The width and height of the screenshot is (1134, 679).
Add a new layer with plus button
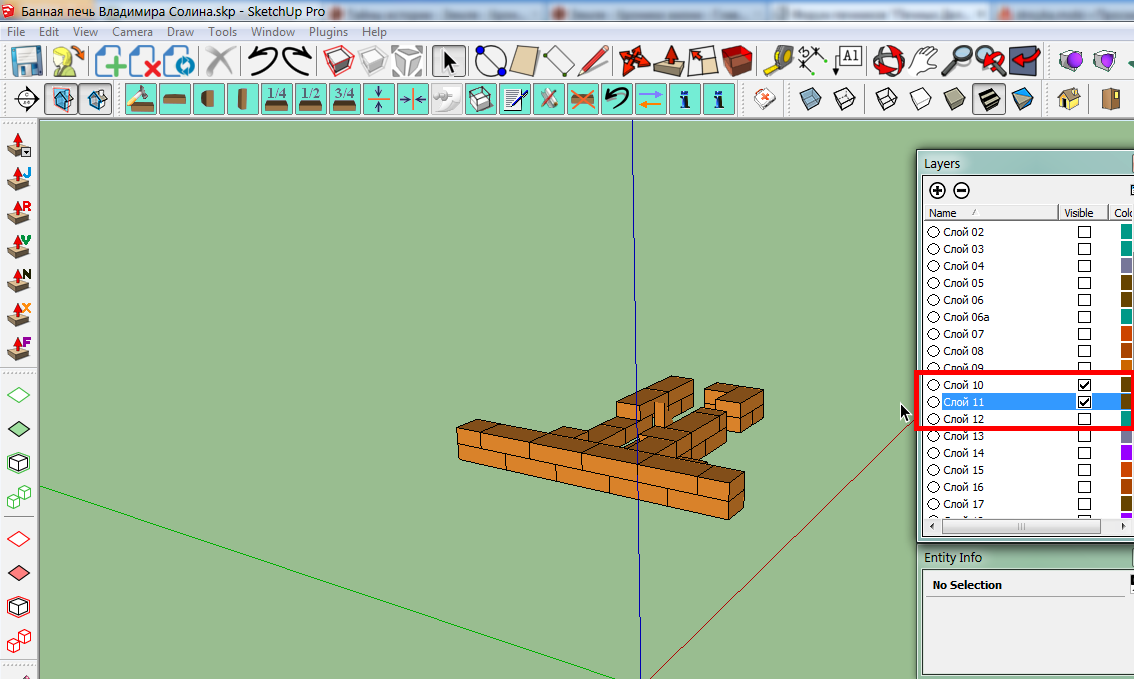tap(937, 190)
